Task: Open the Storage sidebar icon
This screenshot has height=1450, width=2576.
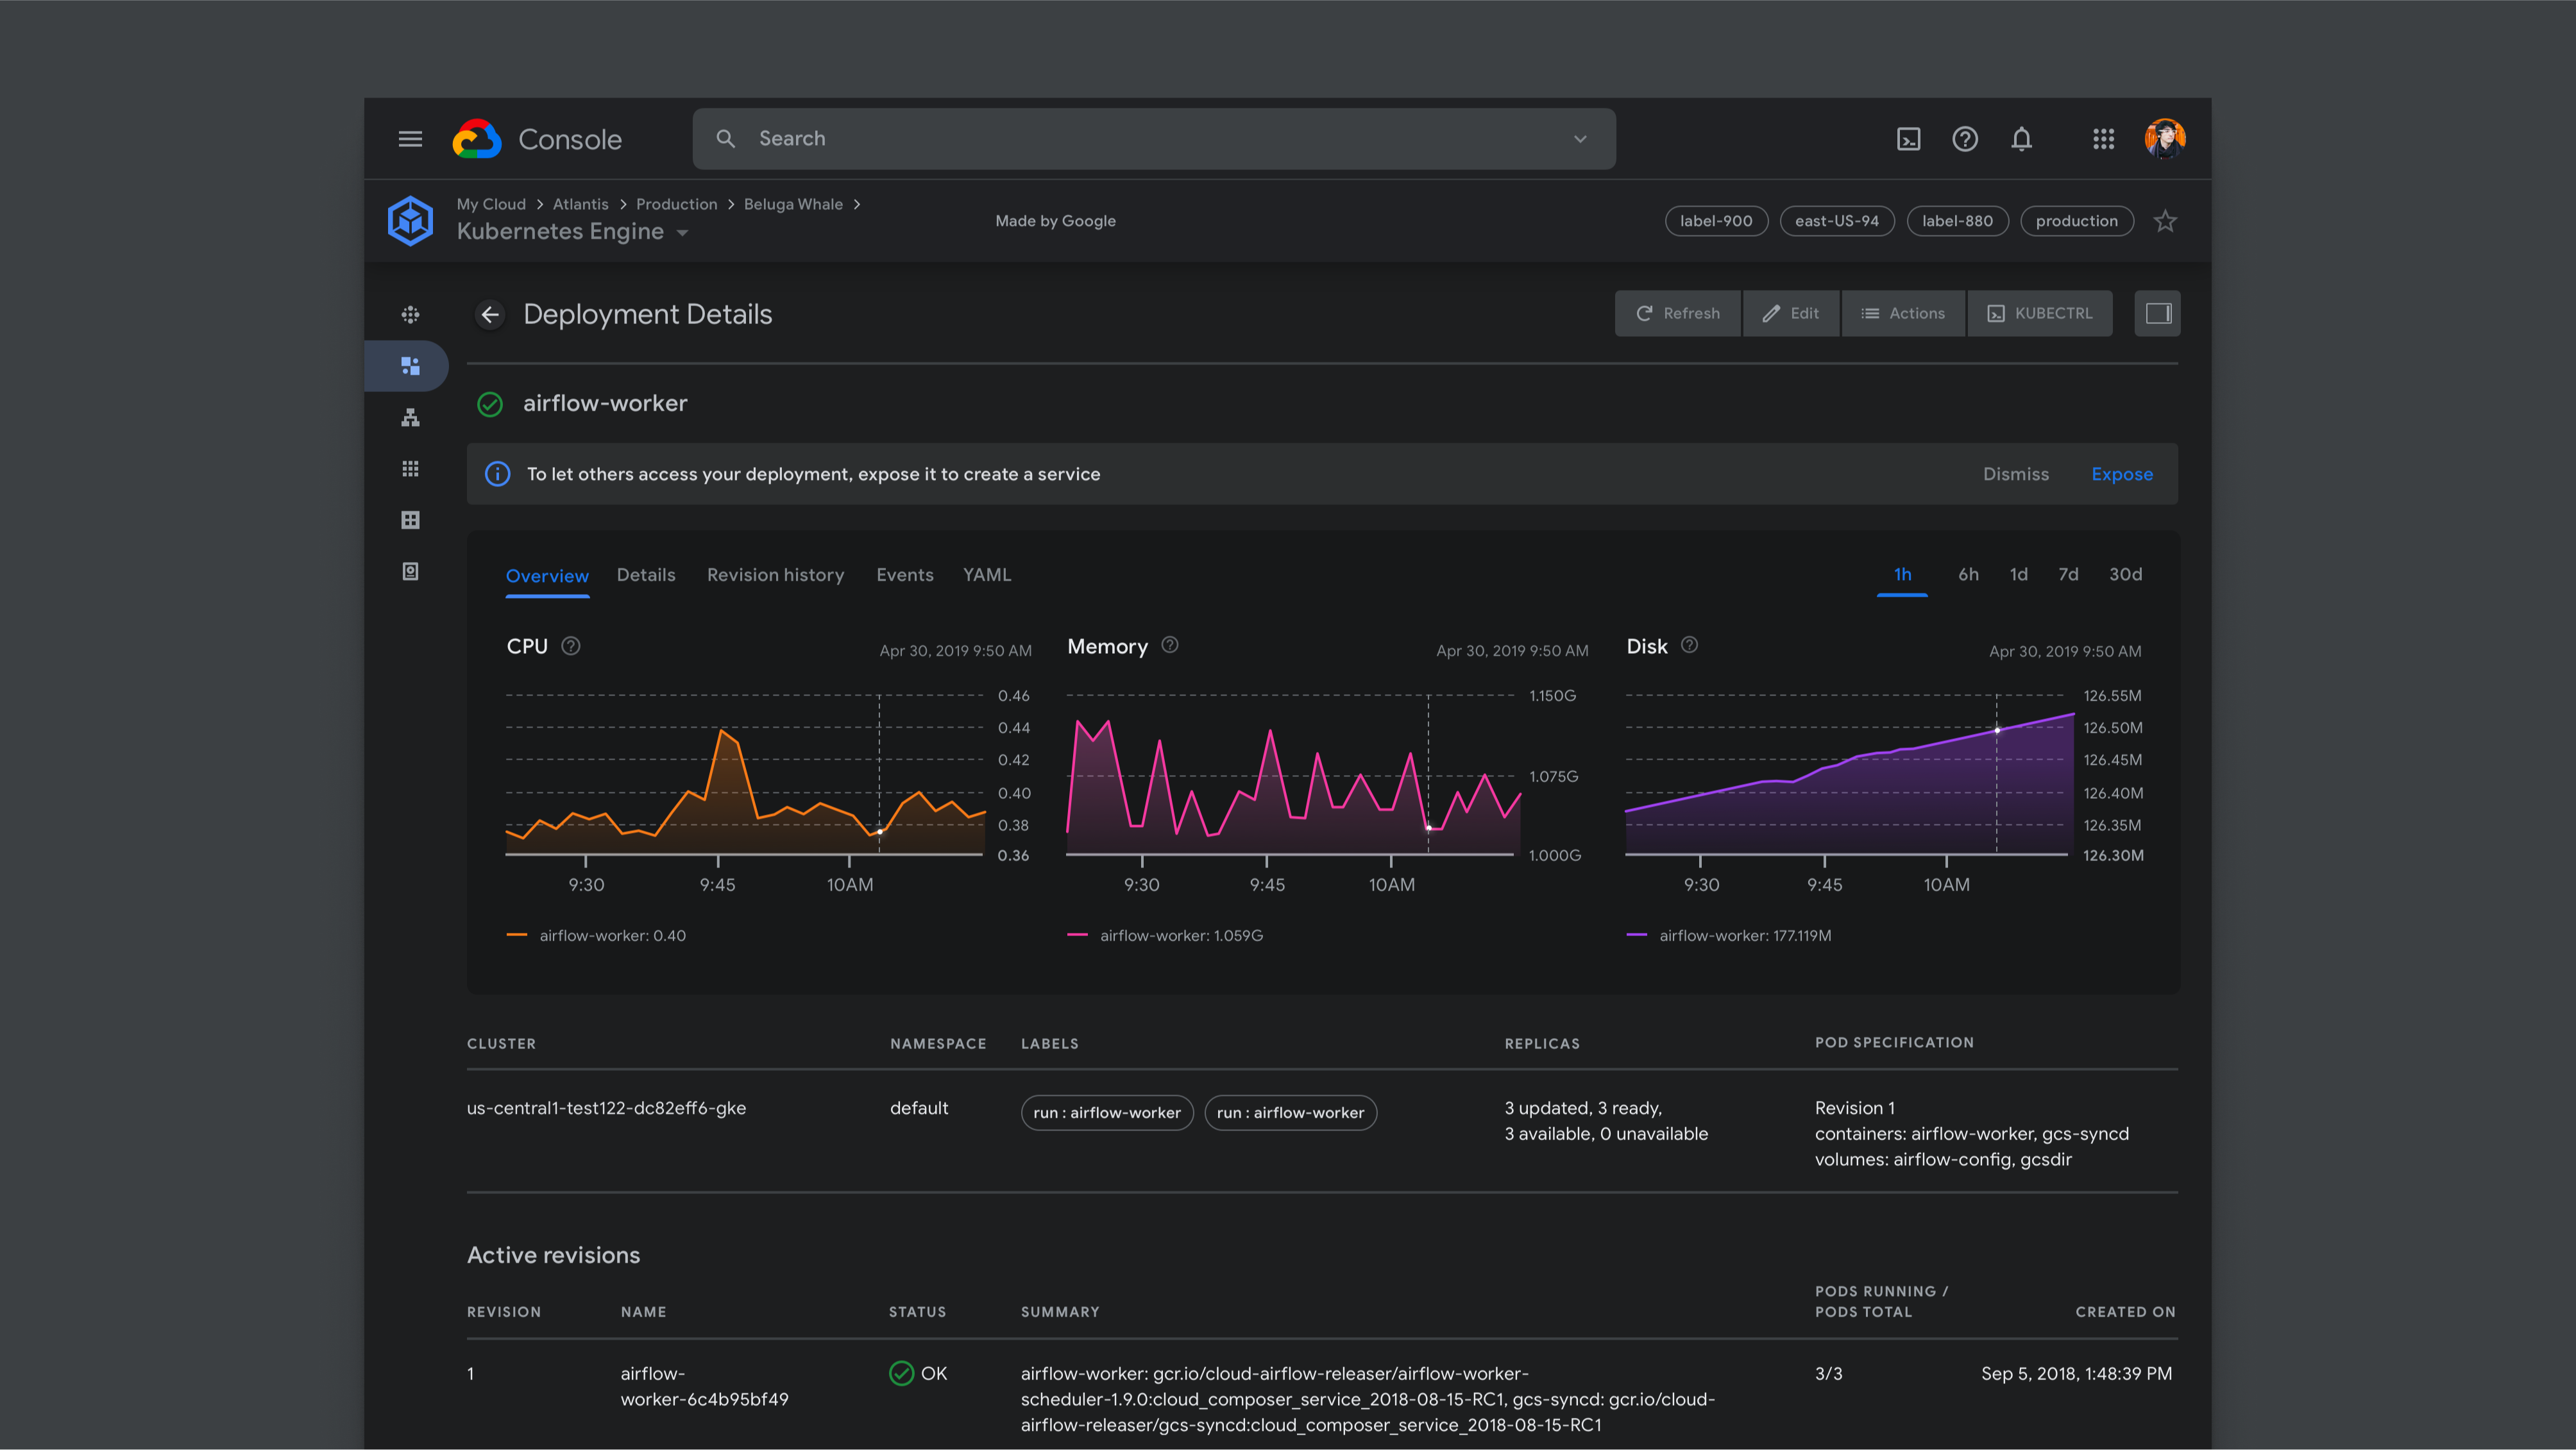Action: tap(410, 571)
